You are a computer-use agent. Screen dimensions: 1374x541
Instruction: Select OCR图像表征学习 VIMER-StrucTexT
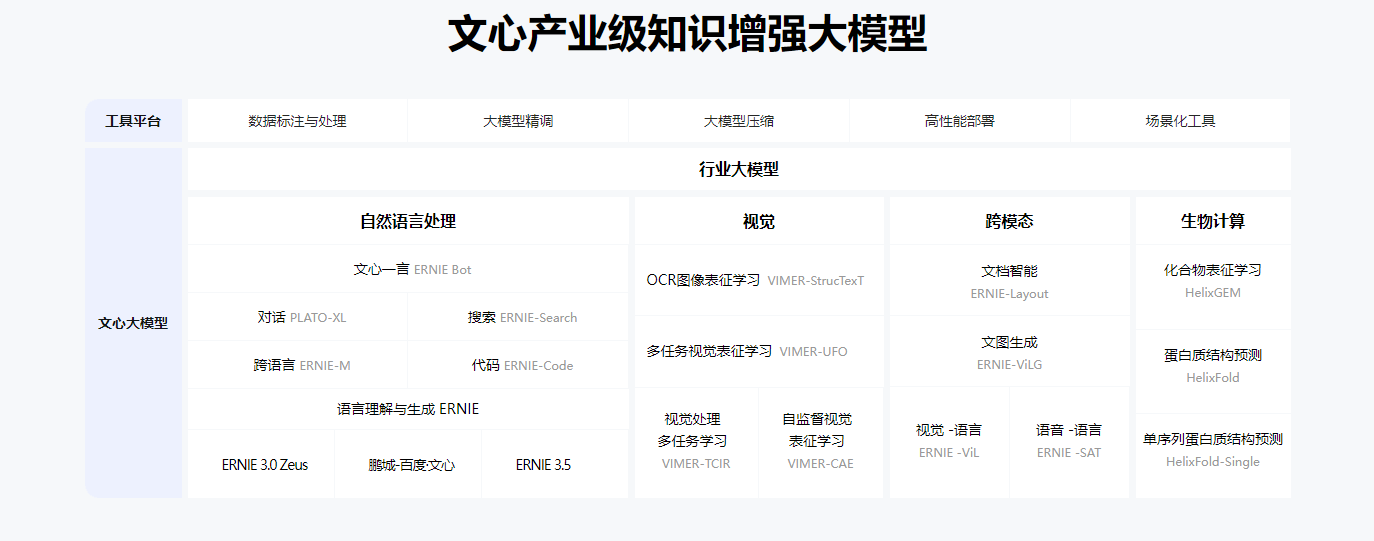755,280
